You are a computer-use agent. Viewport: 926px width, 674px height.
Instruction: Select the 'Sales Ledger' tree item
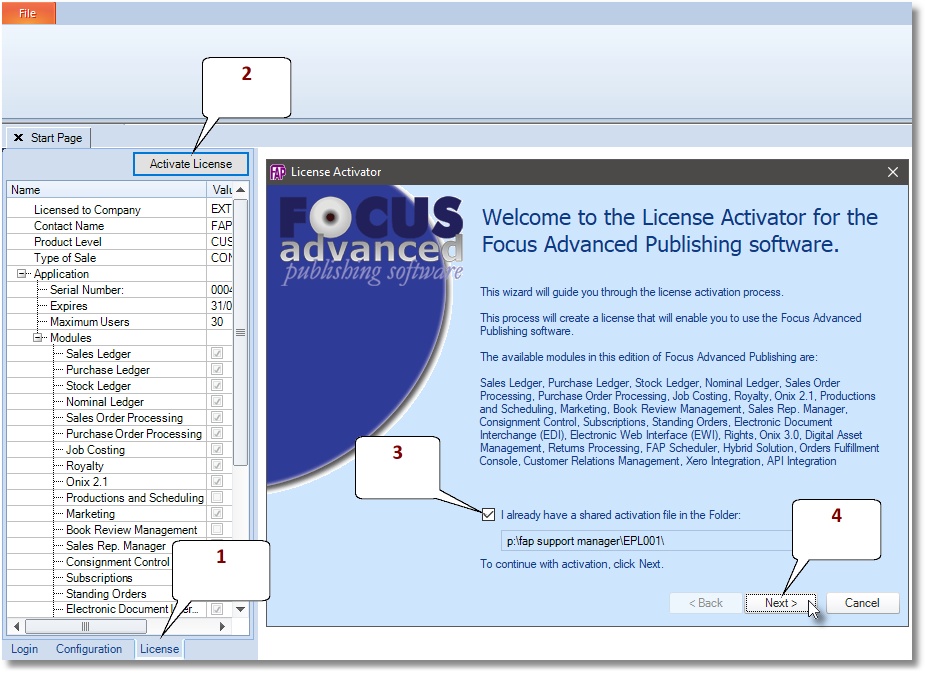[98, 353]
